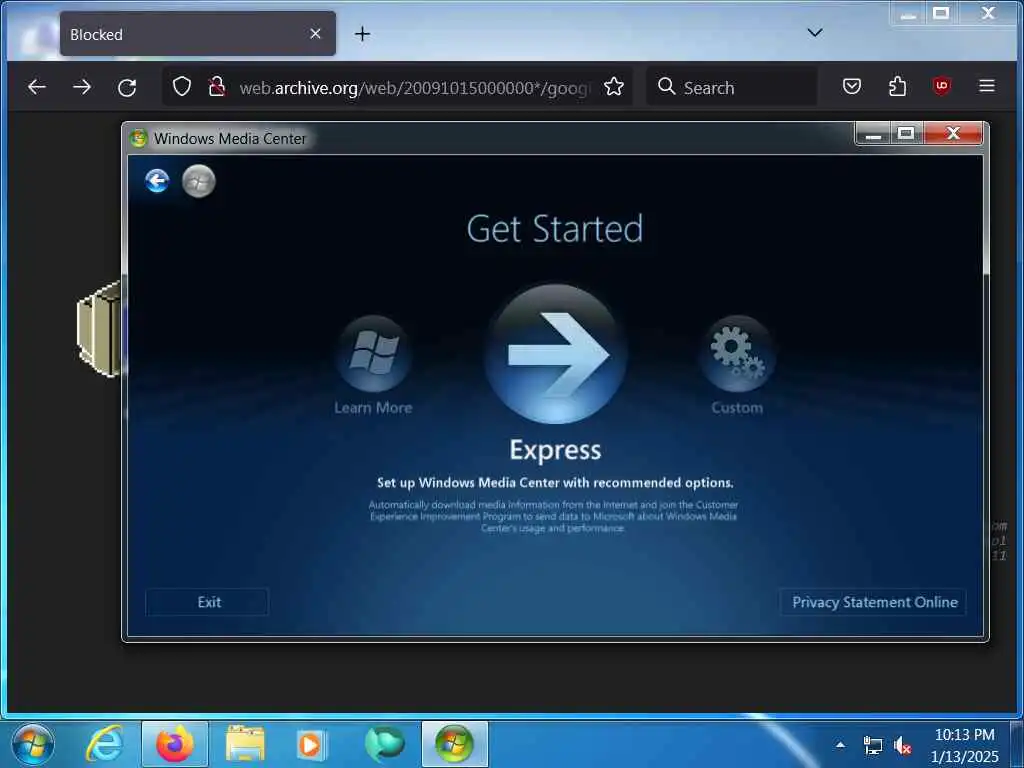Go forward in Firefox browser history

pyautogui.click(x=82, y=87)
